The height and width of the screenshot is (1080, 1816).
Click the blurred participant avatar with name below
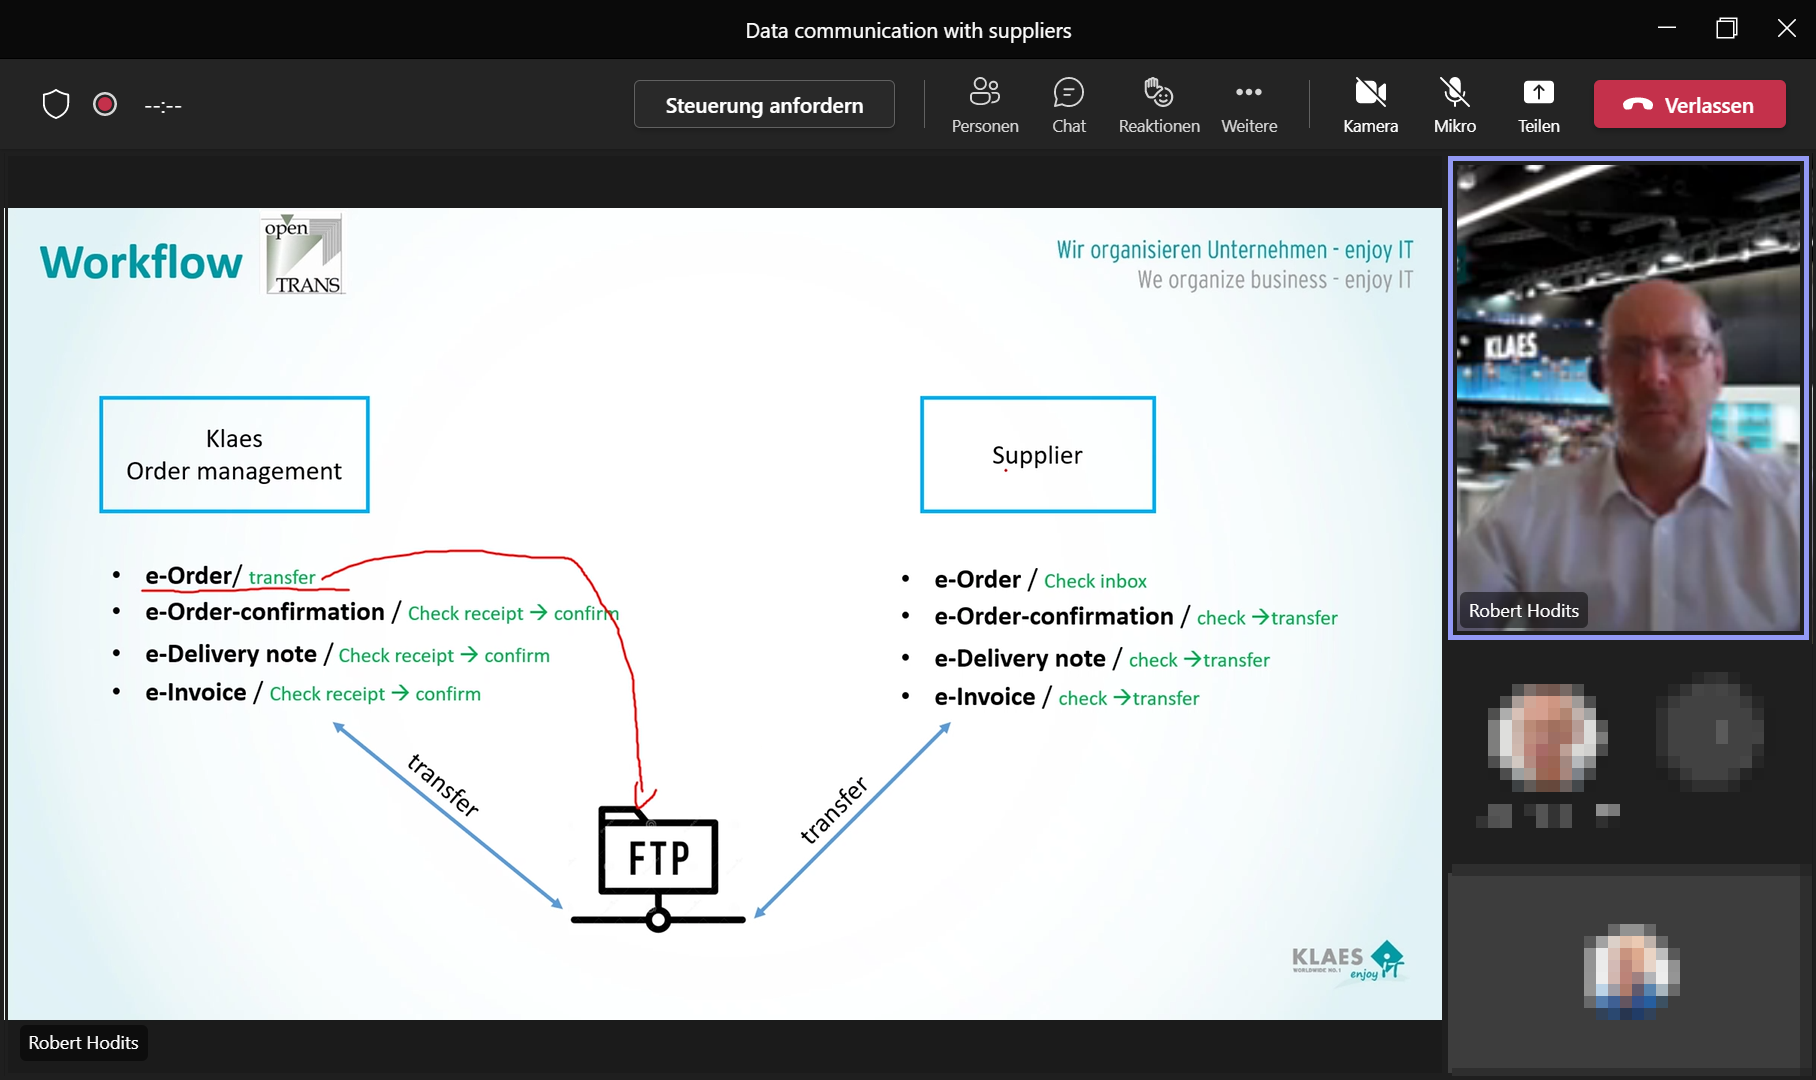pos(1546,736)
